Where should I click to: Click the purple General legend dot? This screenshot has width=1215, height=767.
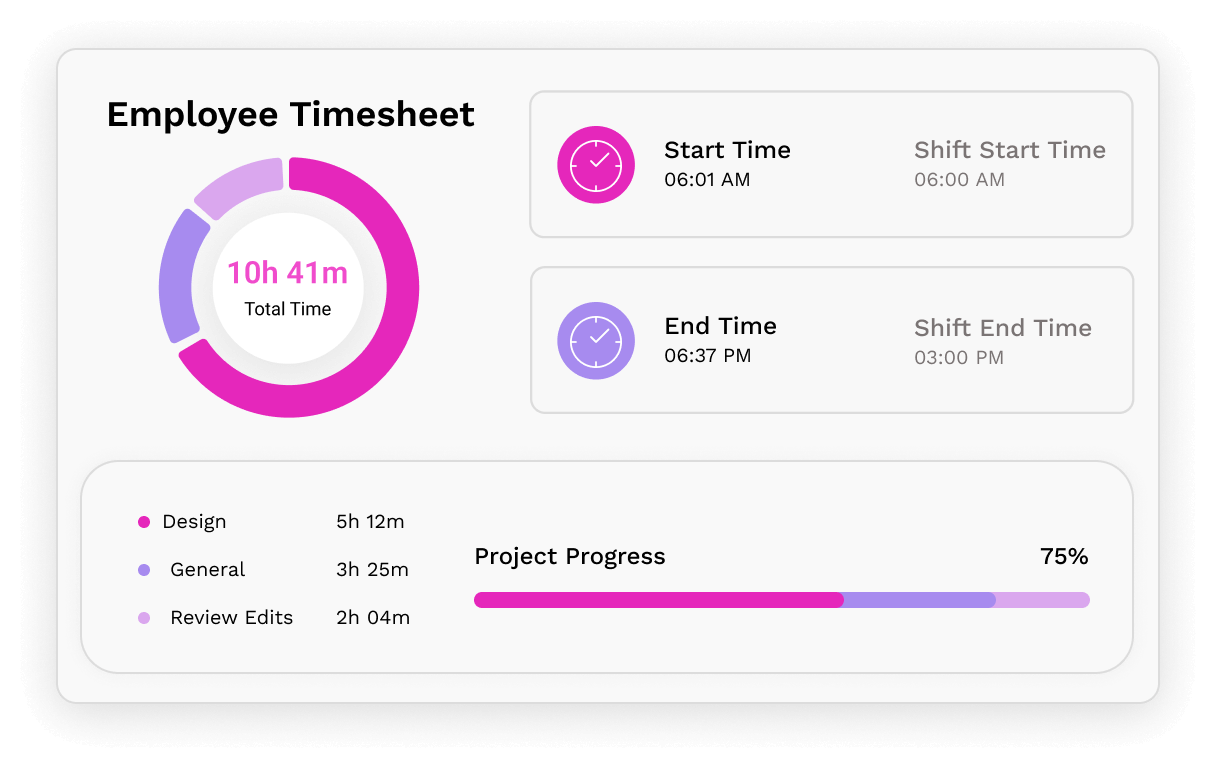144,570
